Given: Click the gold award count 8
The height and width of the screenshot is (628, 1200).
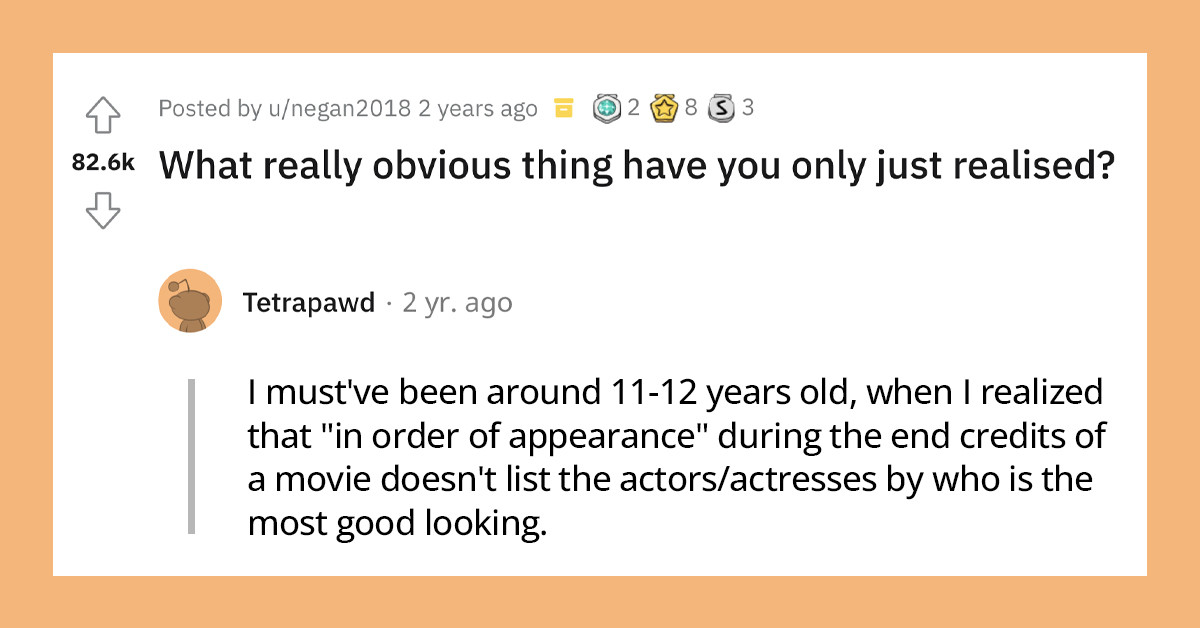Looking at the screenshot, I should coord(690,108).
